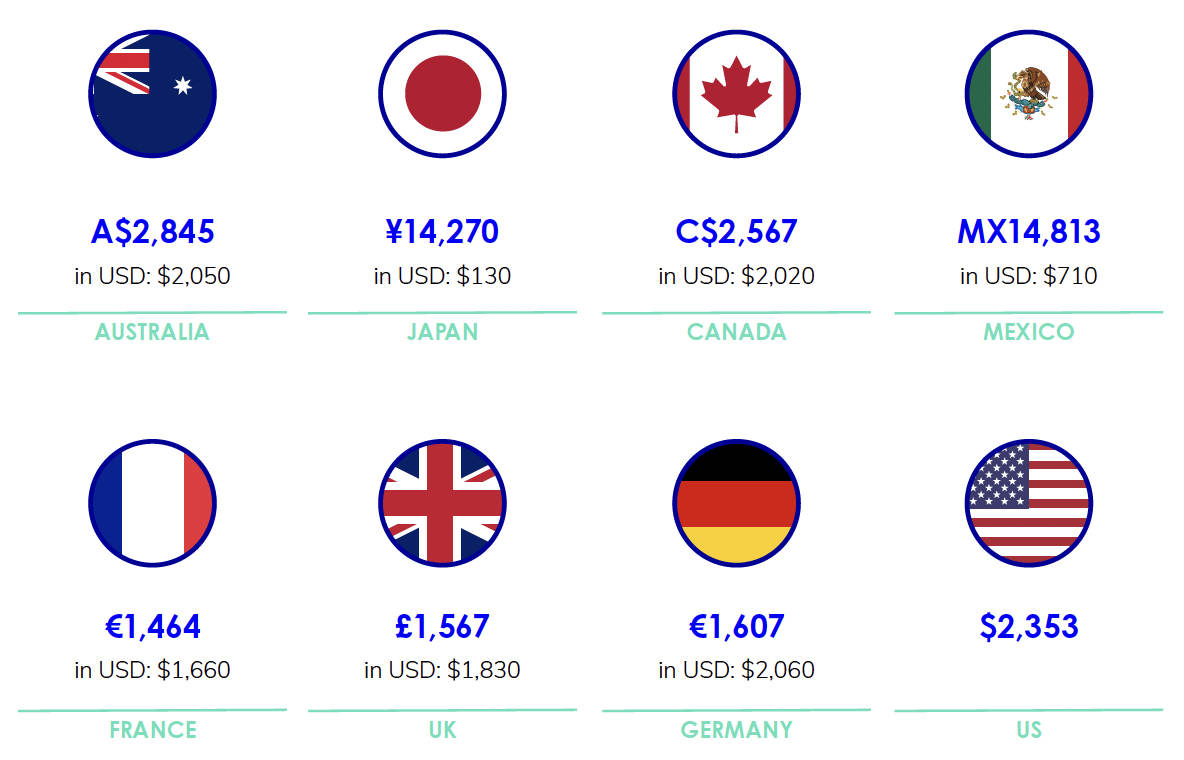
Task: Select the JAPAN label
Action: (x=442, y=332)
